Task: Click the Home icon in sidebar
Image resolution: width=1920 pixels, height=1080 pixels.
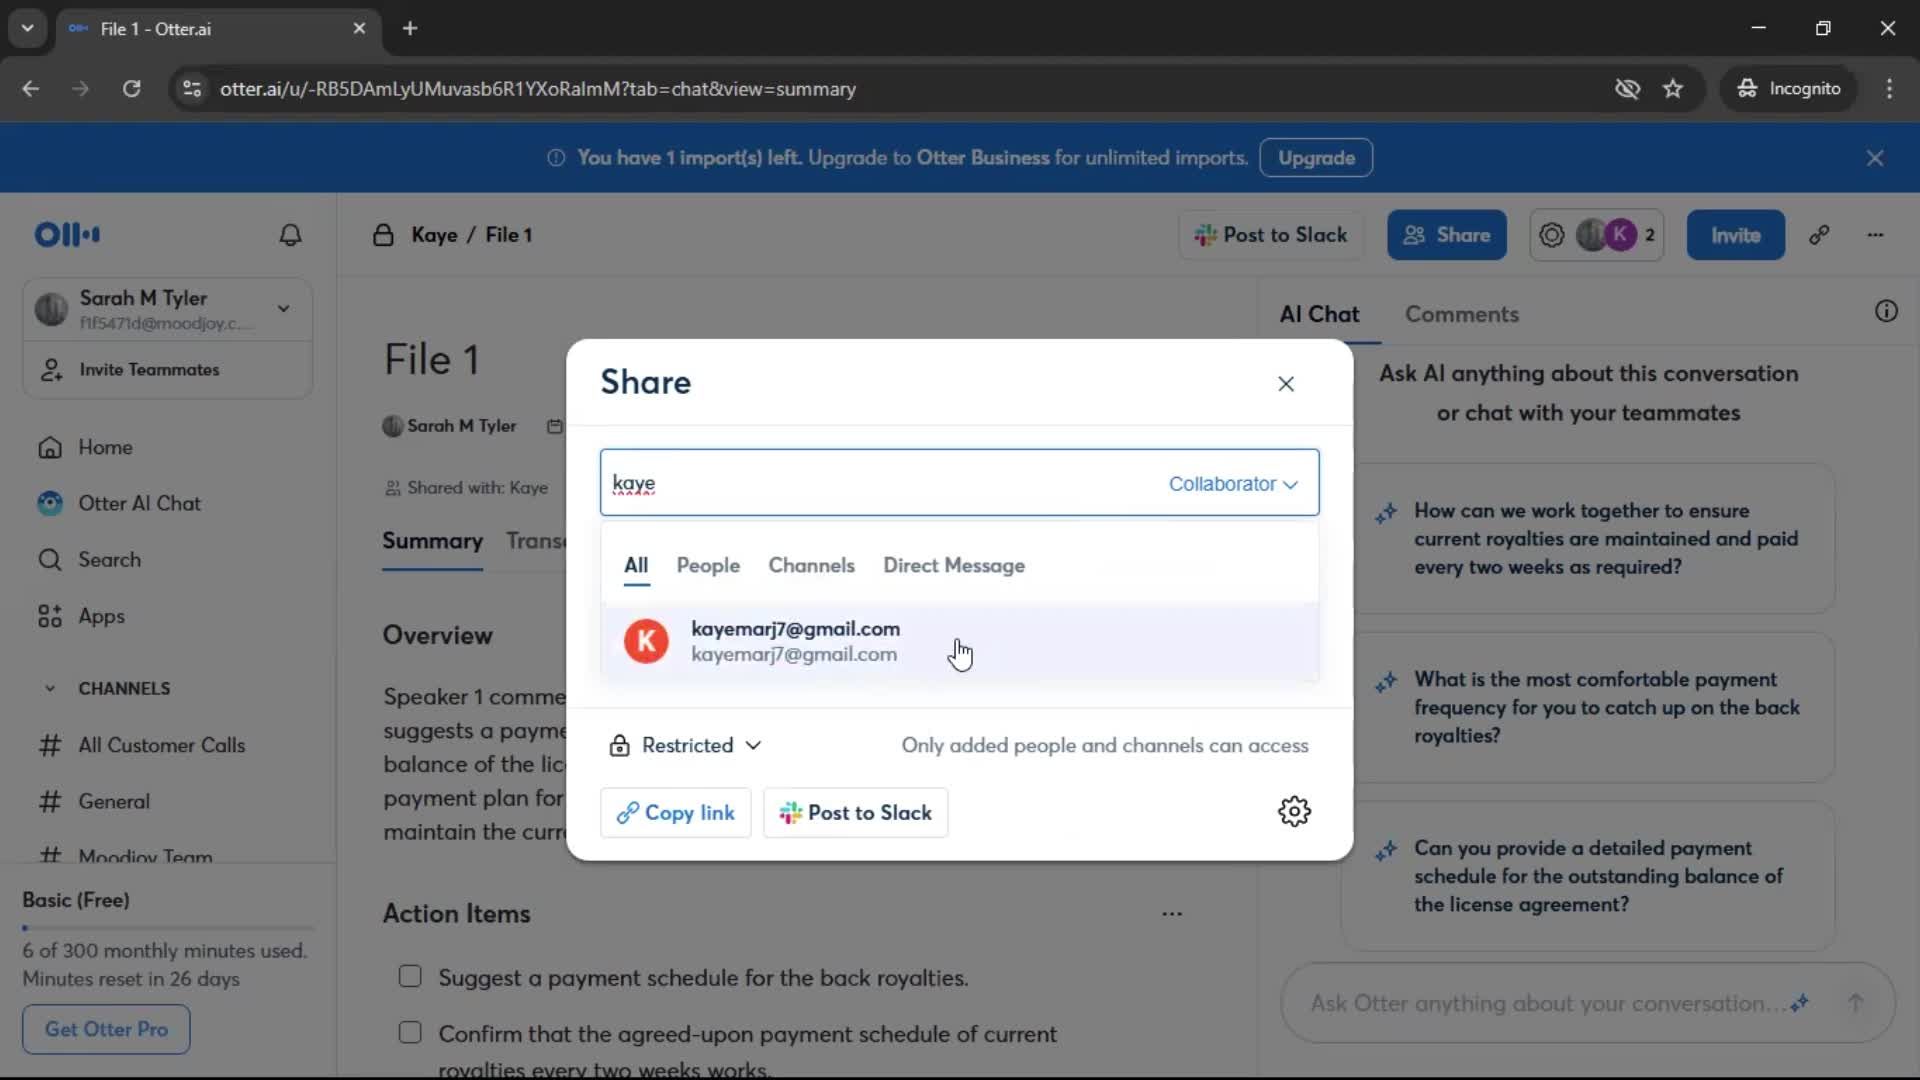Action: coord(50,447)
